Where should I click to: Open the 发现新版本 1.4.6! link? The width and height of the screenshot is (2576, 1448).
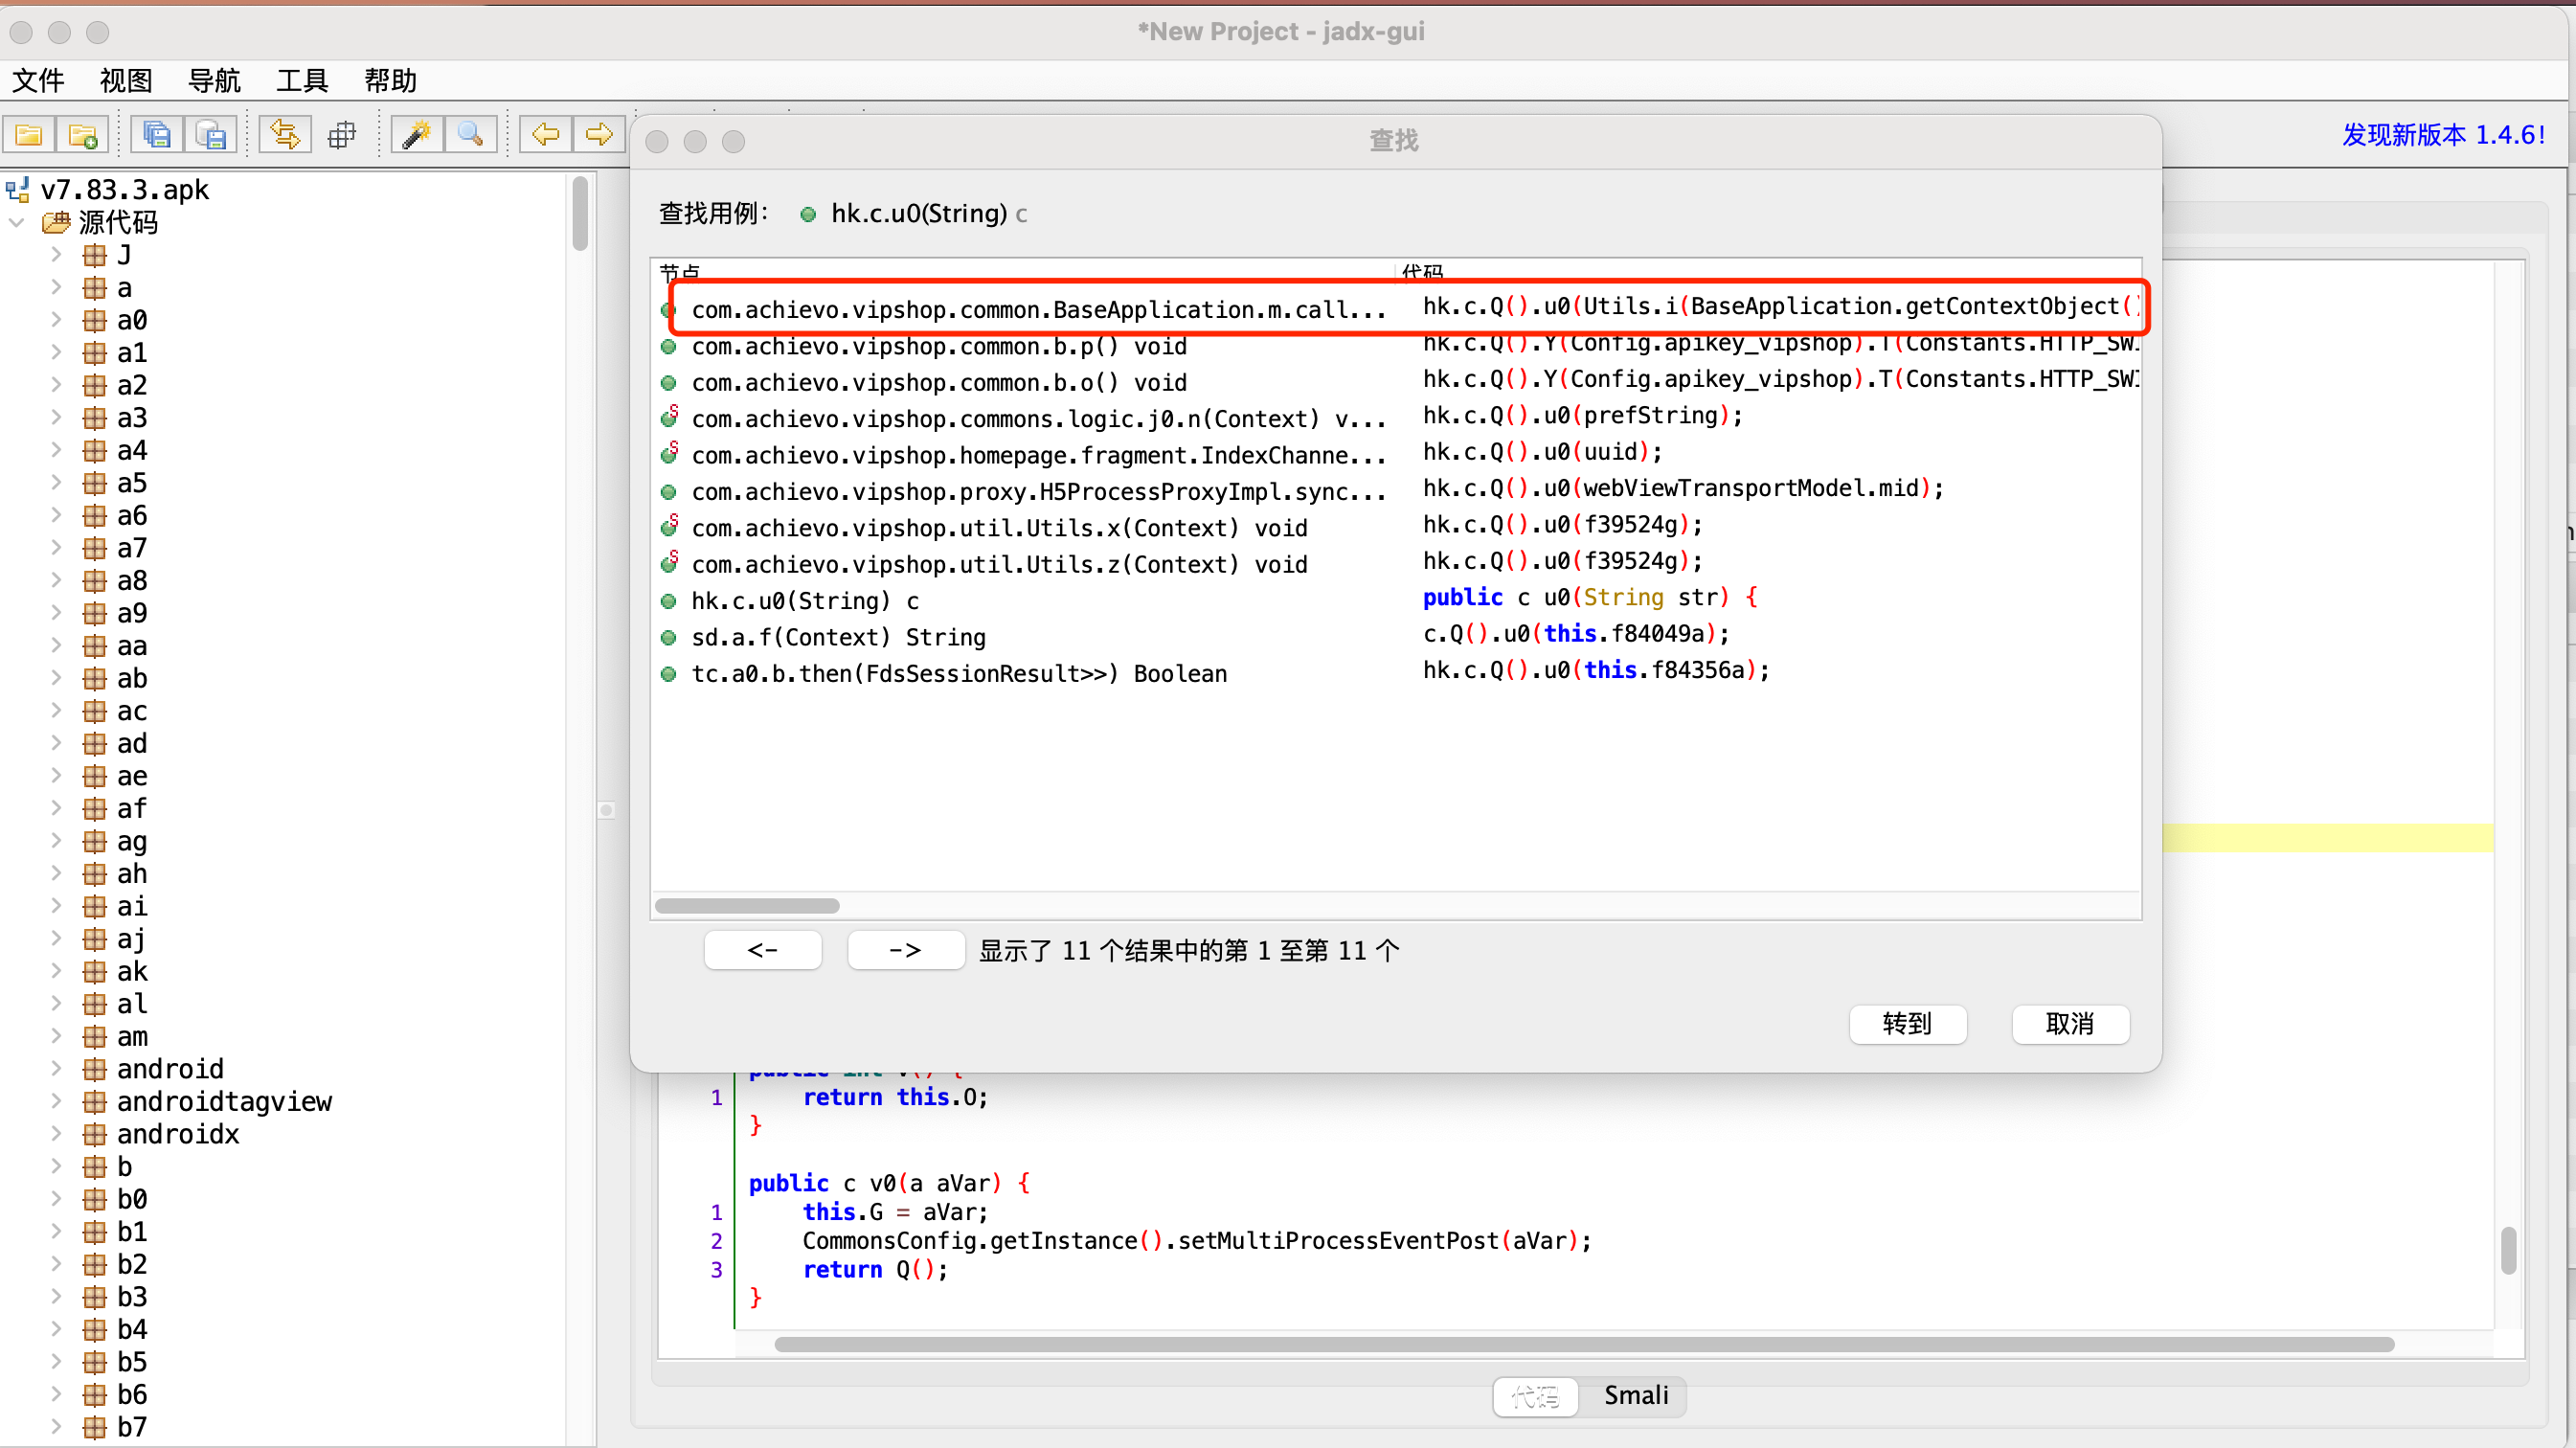[x=2443, y=135]
